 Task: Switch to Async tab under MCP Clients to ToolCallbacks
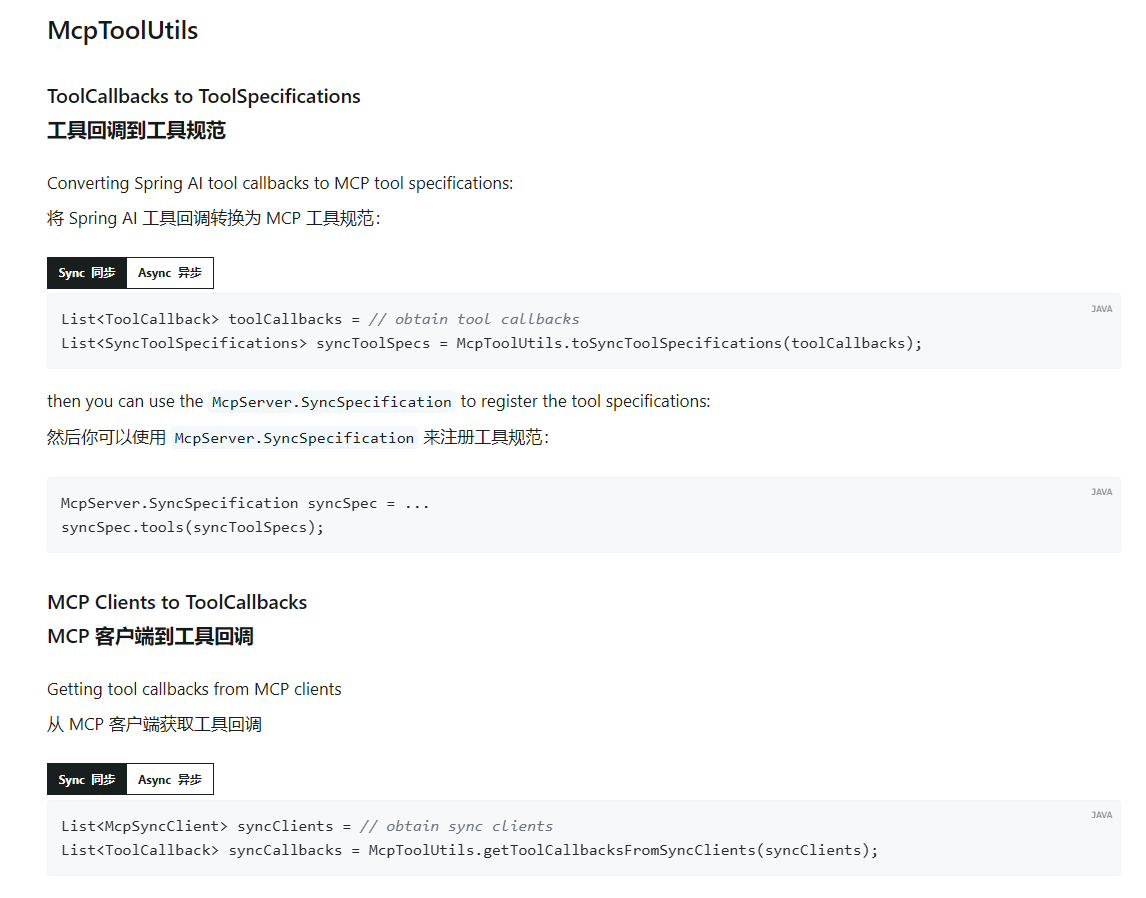click(170, 779)
